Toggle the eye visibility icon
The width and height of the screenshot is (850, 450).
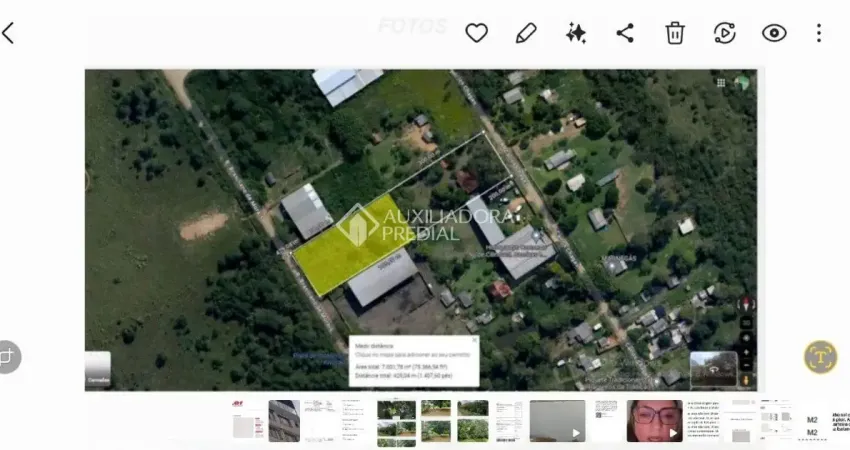[774, 33]
